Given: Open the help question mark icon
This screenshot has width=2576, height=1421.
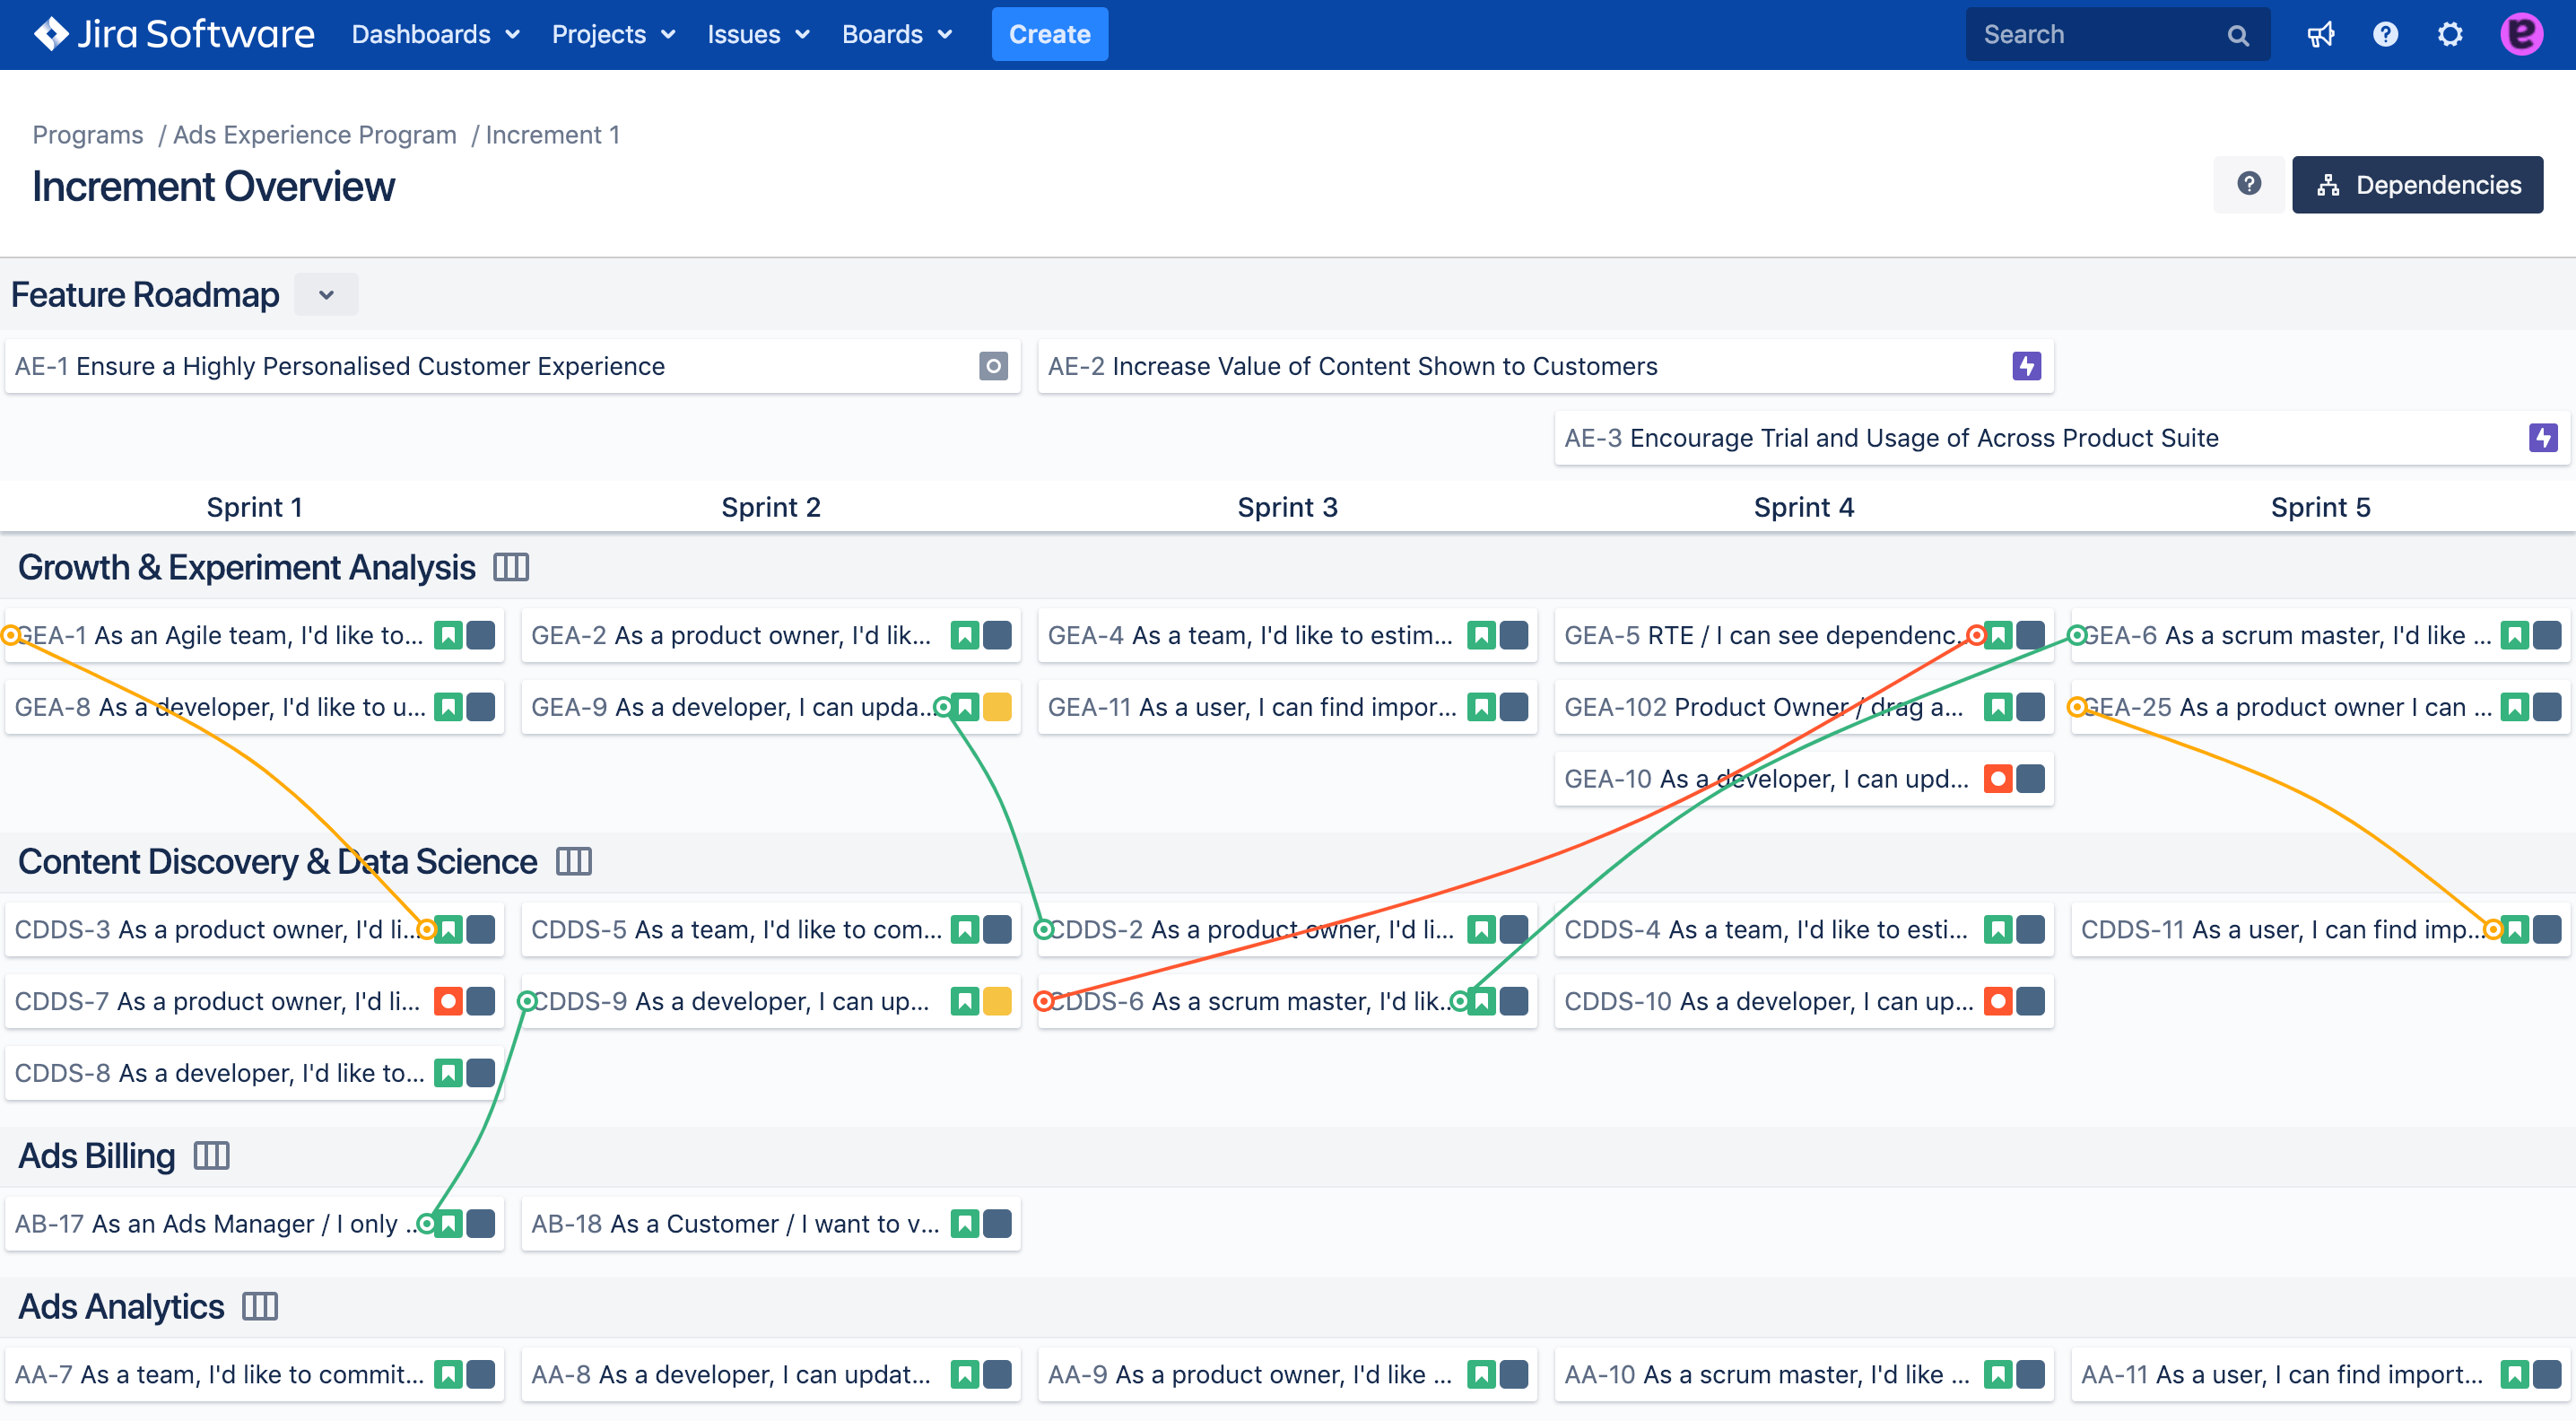Looking at the screenshot, I should (x=2385, y=33).
